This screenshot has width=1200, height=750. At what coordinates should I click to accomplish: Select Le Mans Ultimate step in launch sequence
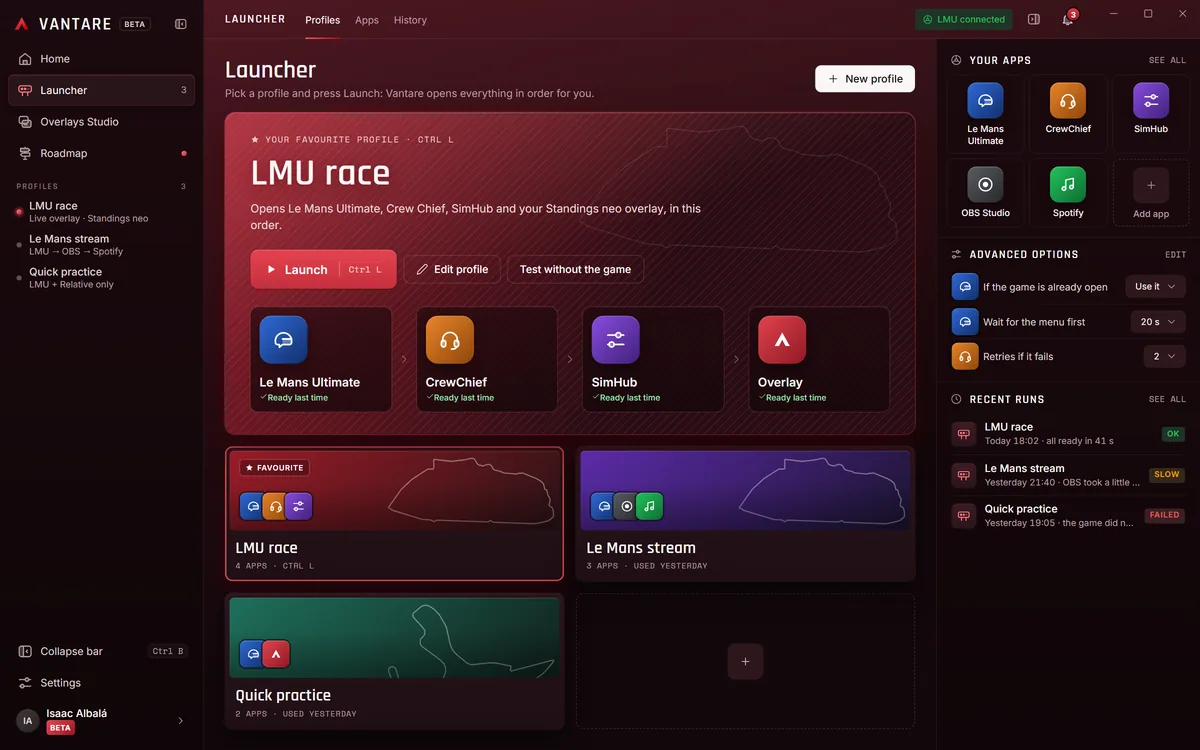coord(321,359)
